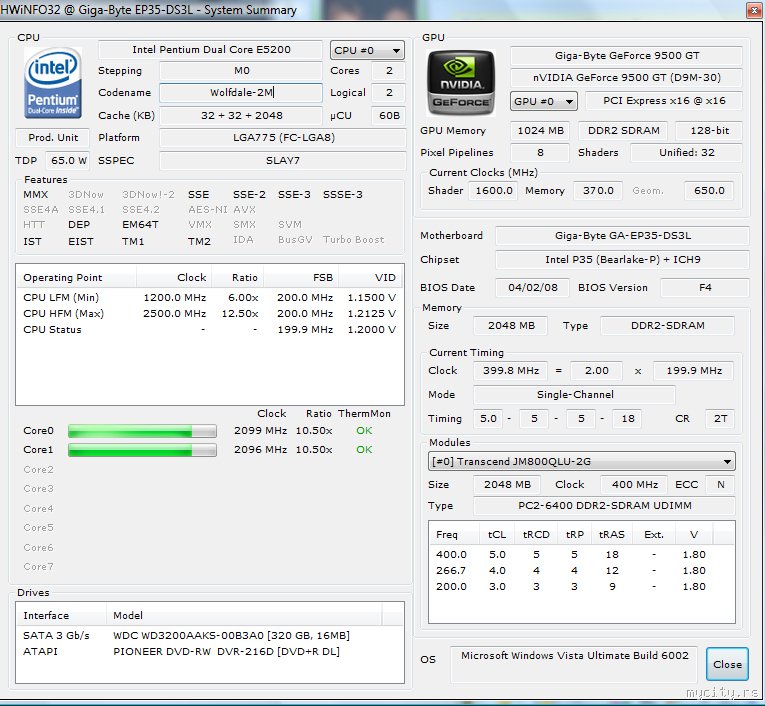Screen dimensions: 765x706
Task: Expand the Transcend JM800QLU-2G module dropdown
Action: coord(582,461)
